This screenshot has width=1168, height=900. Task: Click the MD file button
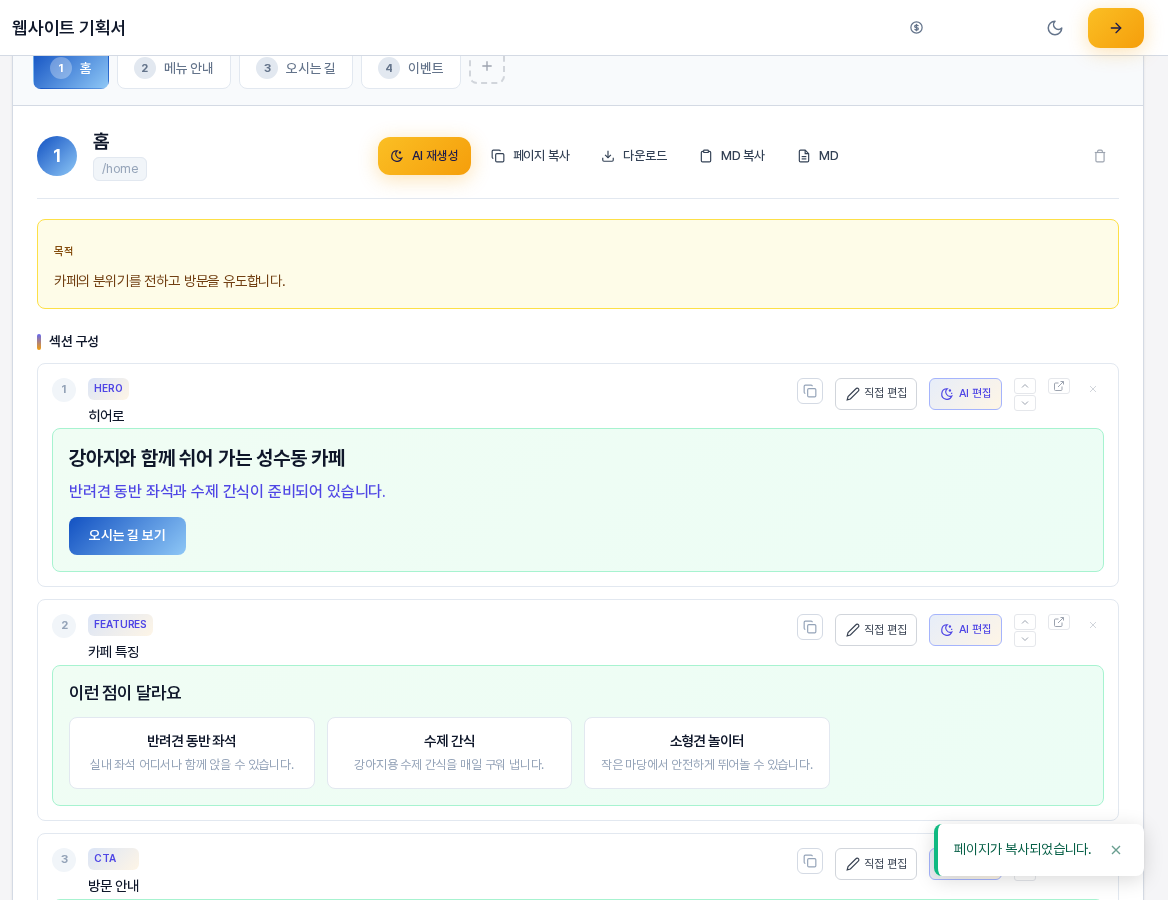pos(818,156)
